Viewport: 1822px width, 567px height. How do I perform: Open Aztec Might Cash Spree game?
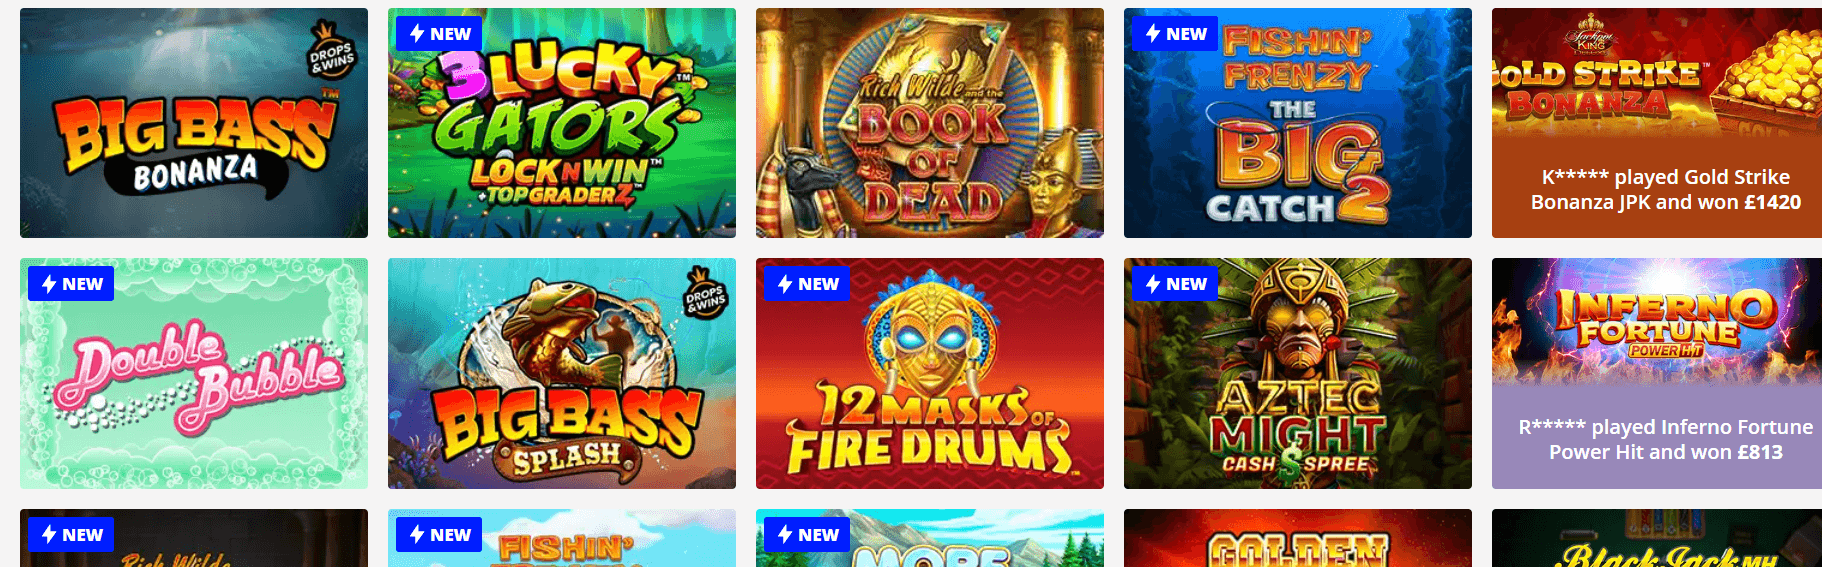[1298, 373]
